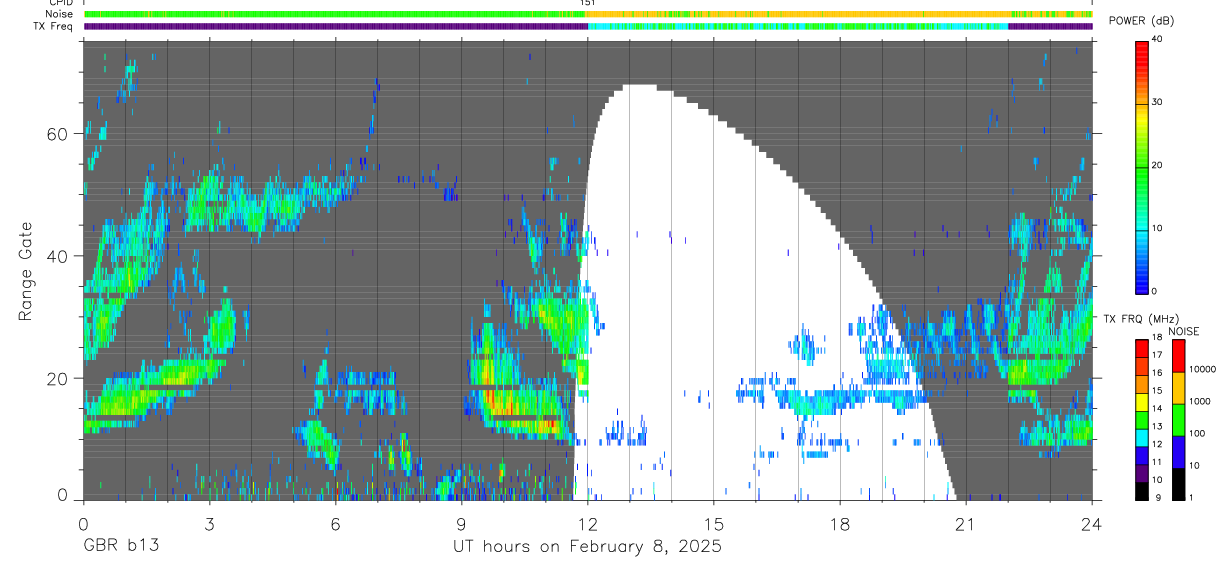1228x567 pixels.
Task: Click the "20" tick on the Range Gate axis
Action: tap(58, 378)
